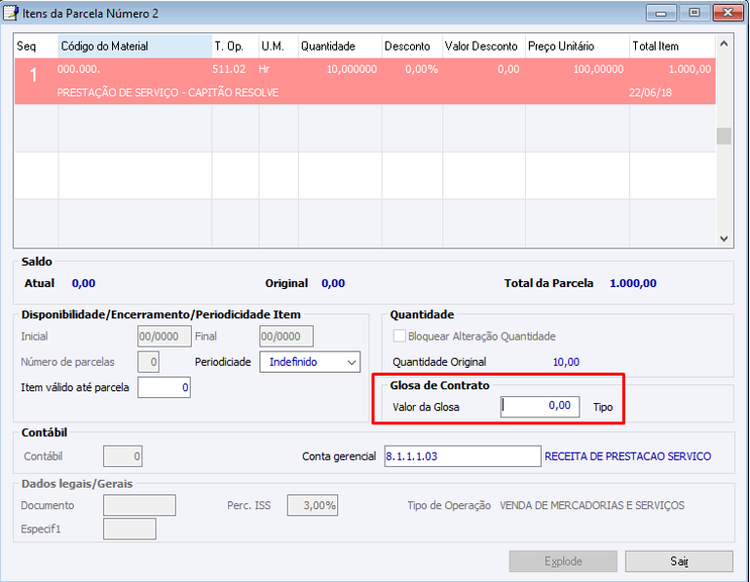Click VENDA DE MERCADORIAS E SERVIÇOS text
750x582 pixels.
coord(592,505)
